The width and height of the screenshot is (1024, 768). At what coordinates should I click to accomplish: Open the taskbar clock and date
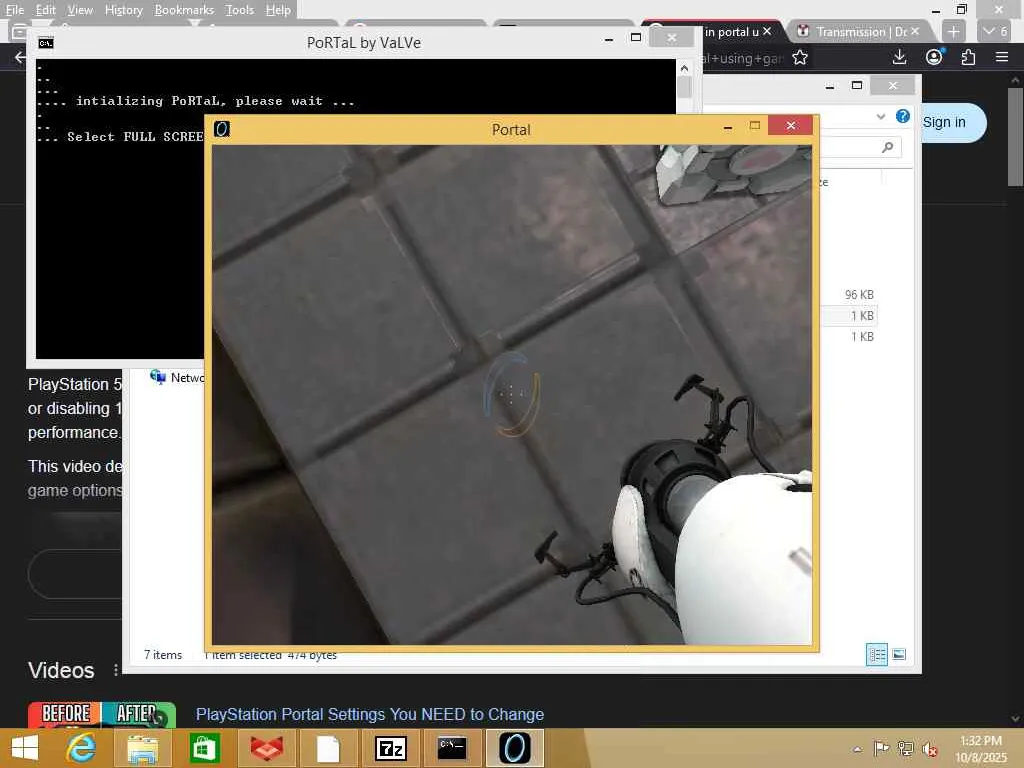coord(980,749)
